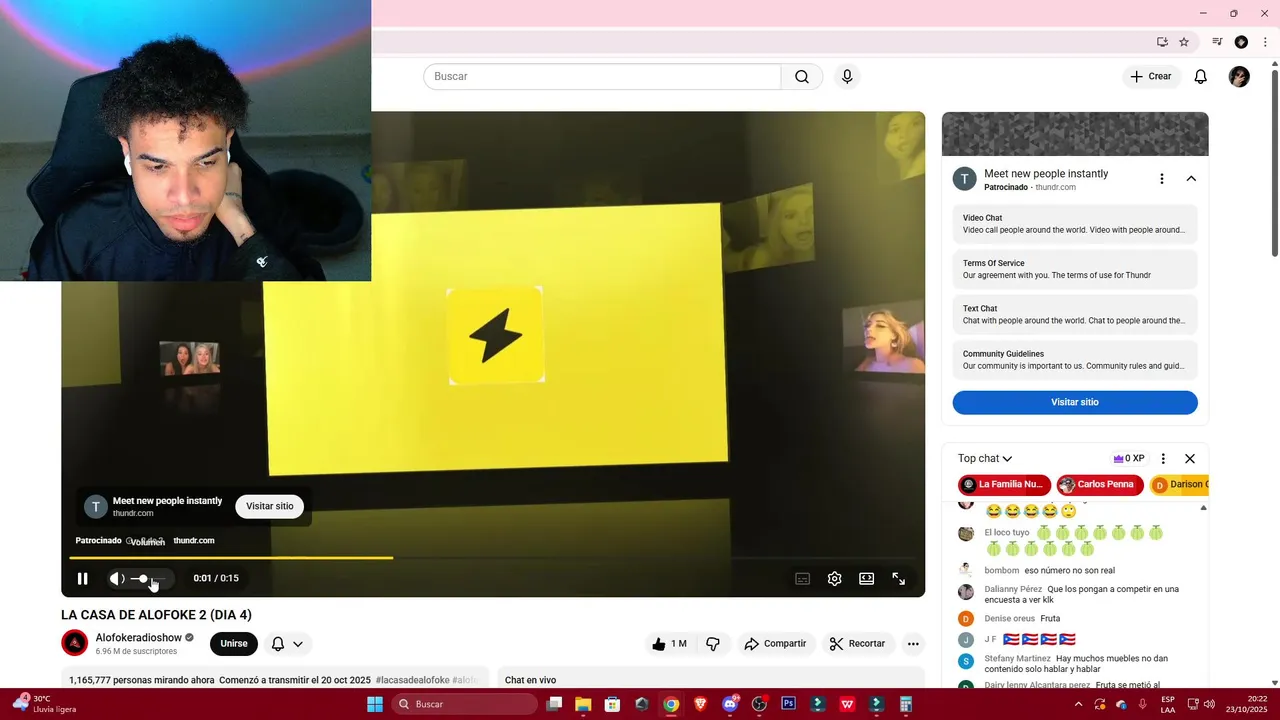The width and height of the screenshot is (1280, 720).
Task: Click the Unirse button
Action: click(x=234, y=644)
